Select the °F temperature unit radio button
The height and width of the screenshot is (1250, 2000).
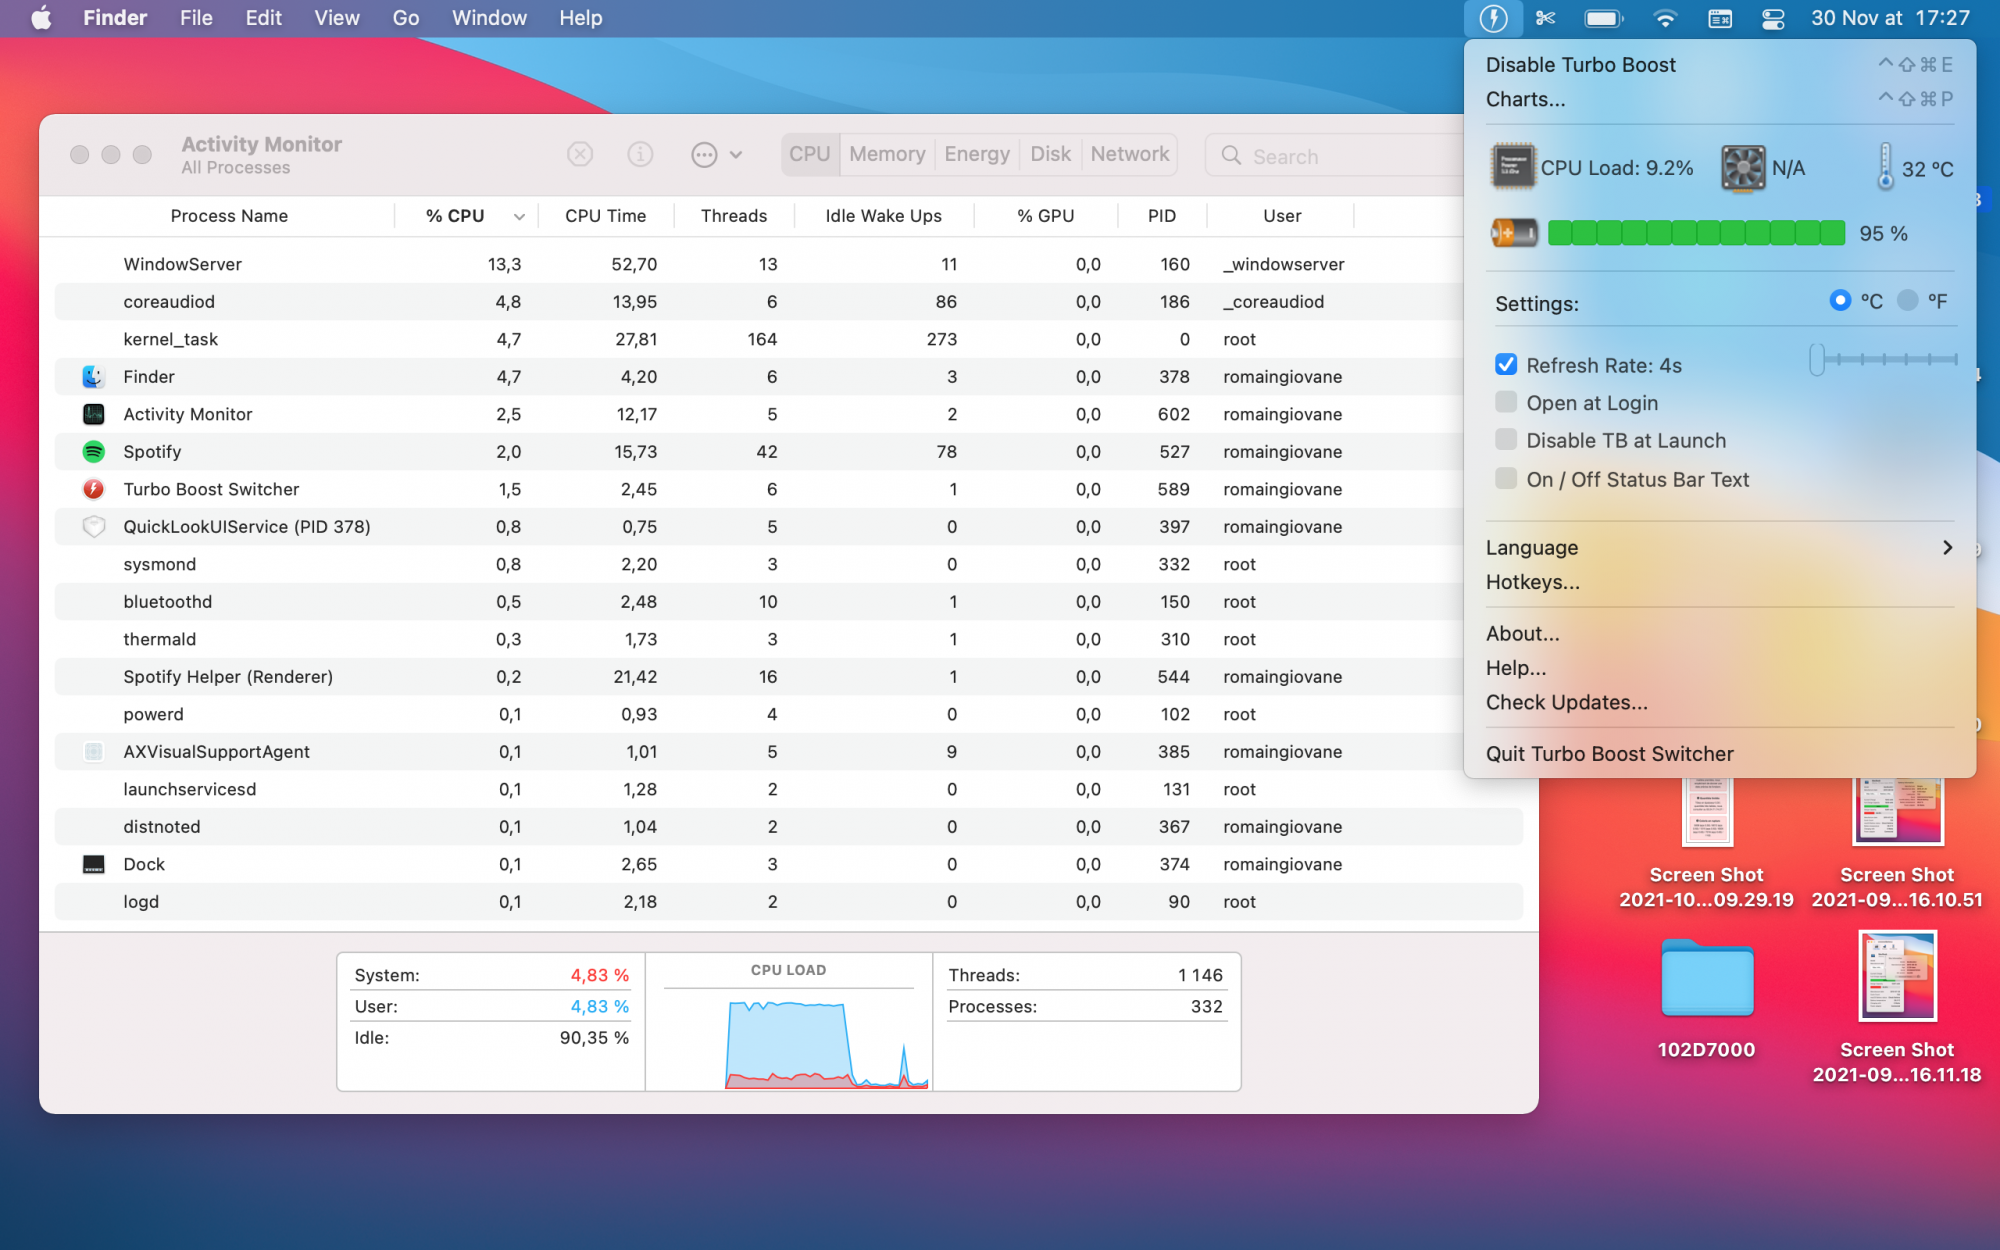coord(1907,300)
